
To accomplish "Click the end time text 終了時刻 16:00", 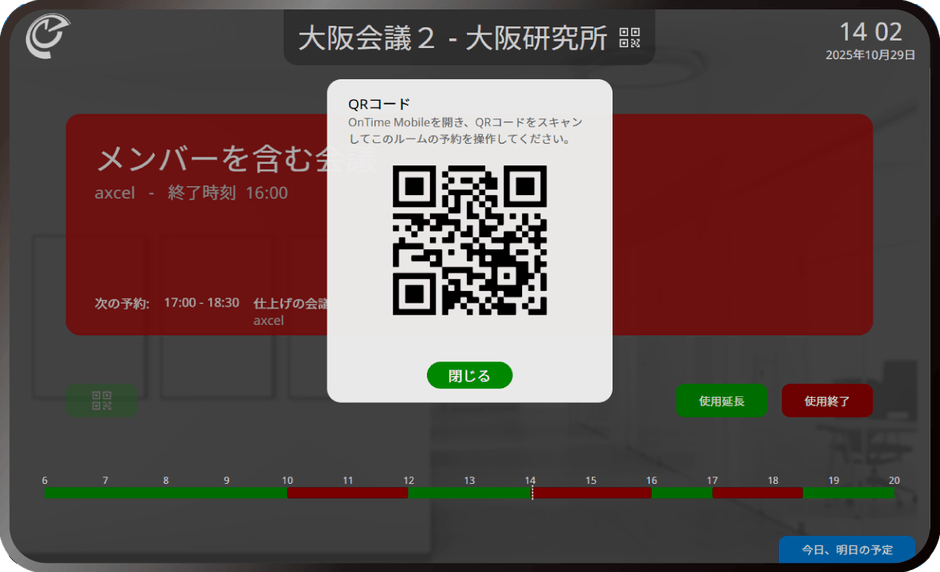I will pyautogui.click(x=228, y=192).
